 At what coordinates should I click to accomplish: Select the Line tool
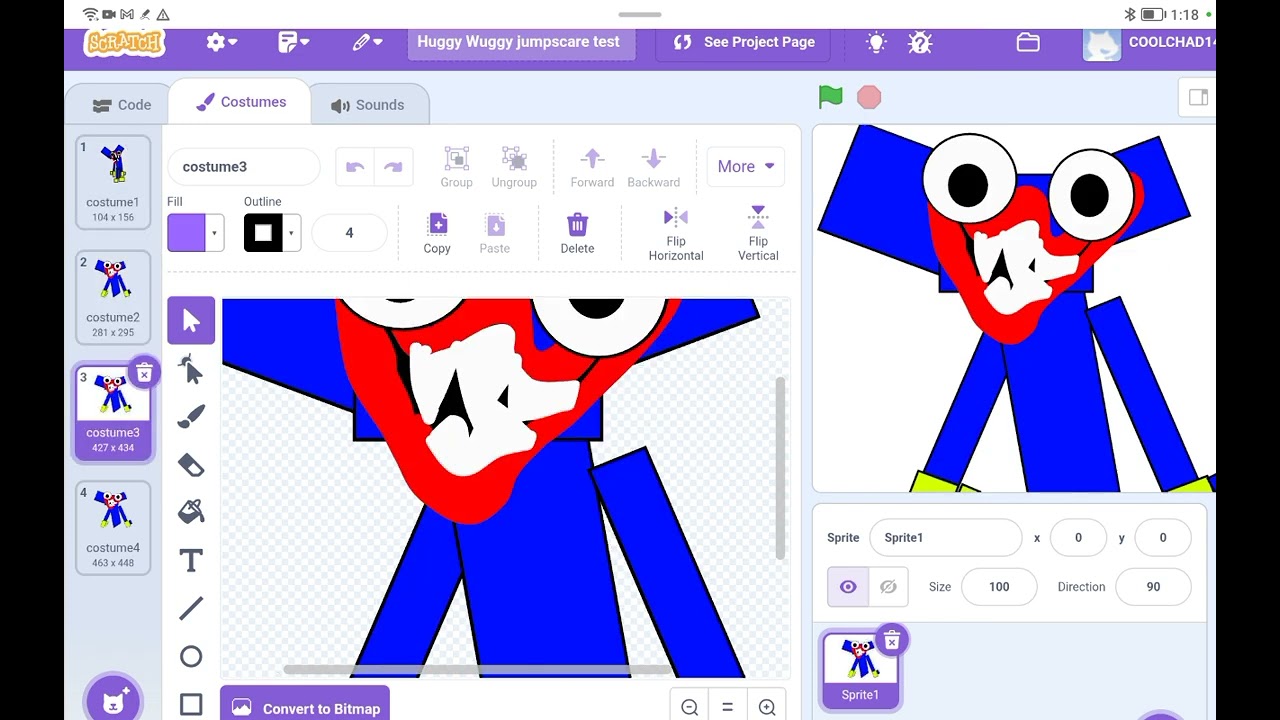[x=191, y=608]
